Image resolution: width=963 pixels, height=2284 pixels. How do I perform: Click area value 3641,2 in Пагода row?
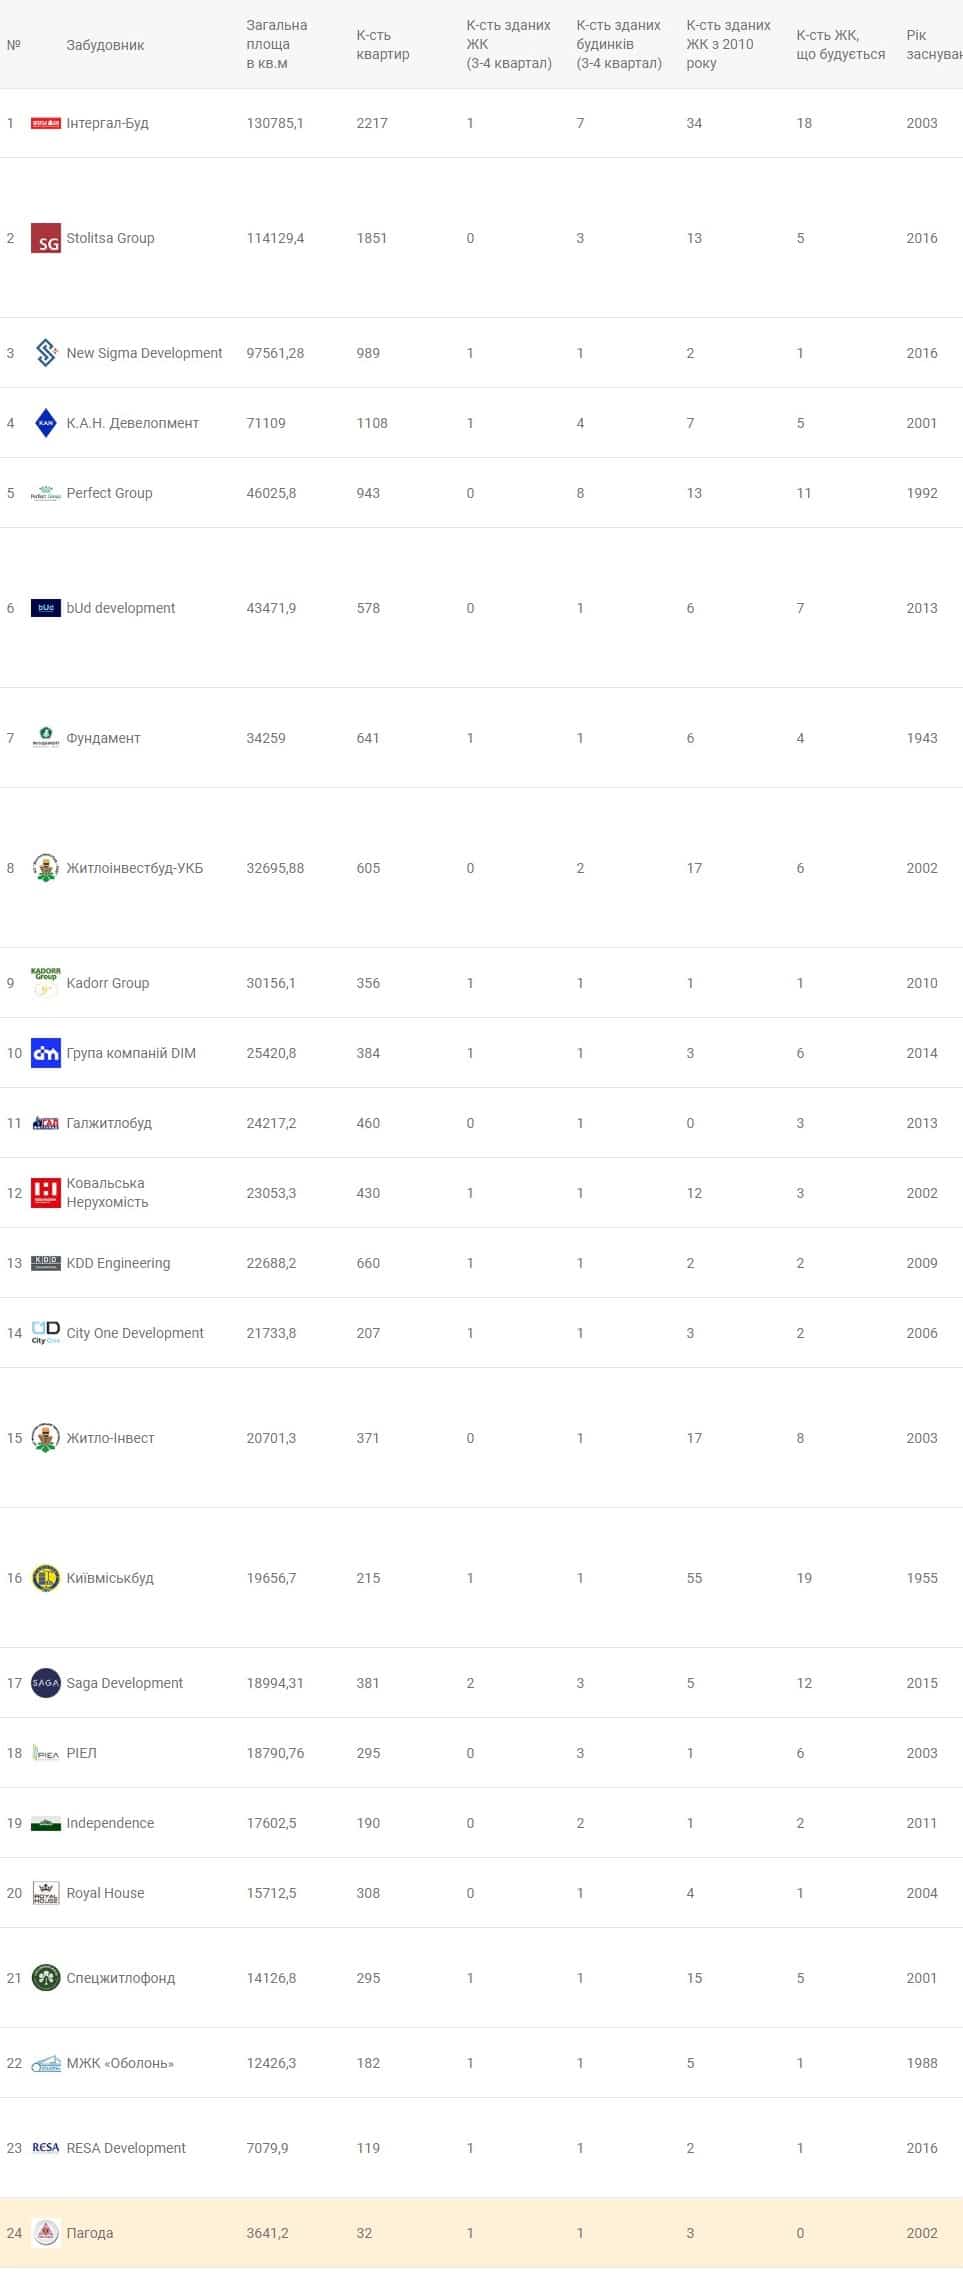pos(267,2233)
